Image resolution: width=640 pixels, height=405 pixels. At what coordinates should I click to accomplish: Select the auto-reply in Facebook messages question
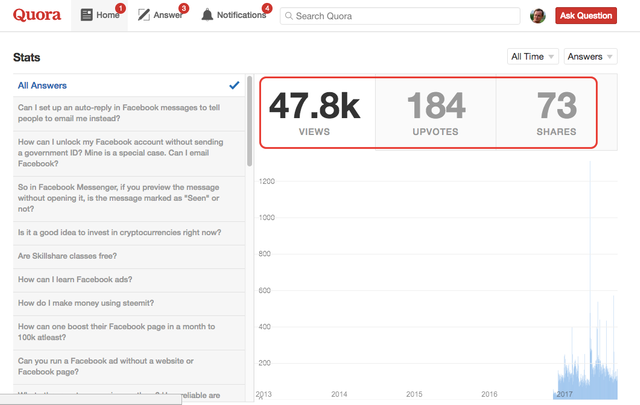pyautogui.click(x=129, y=113)
